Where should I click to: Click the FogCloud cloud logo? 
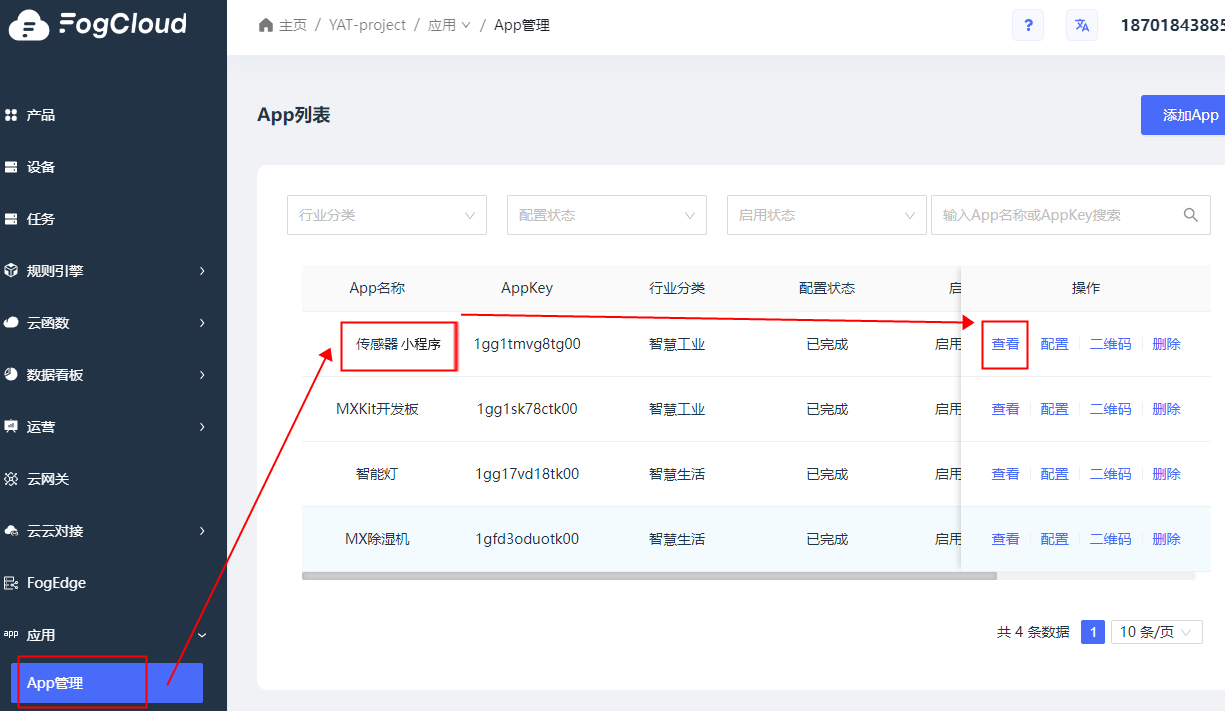(x=29, y=25)
